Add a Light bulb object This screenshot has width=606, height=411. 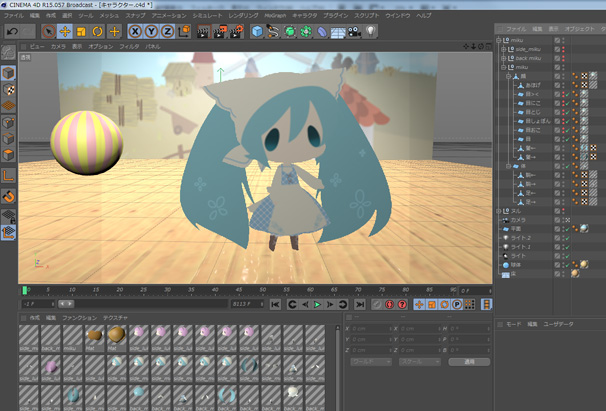pos(371,31)
